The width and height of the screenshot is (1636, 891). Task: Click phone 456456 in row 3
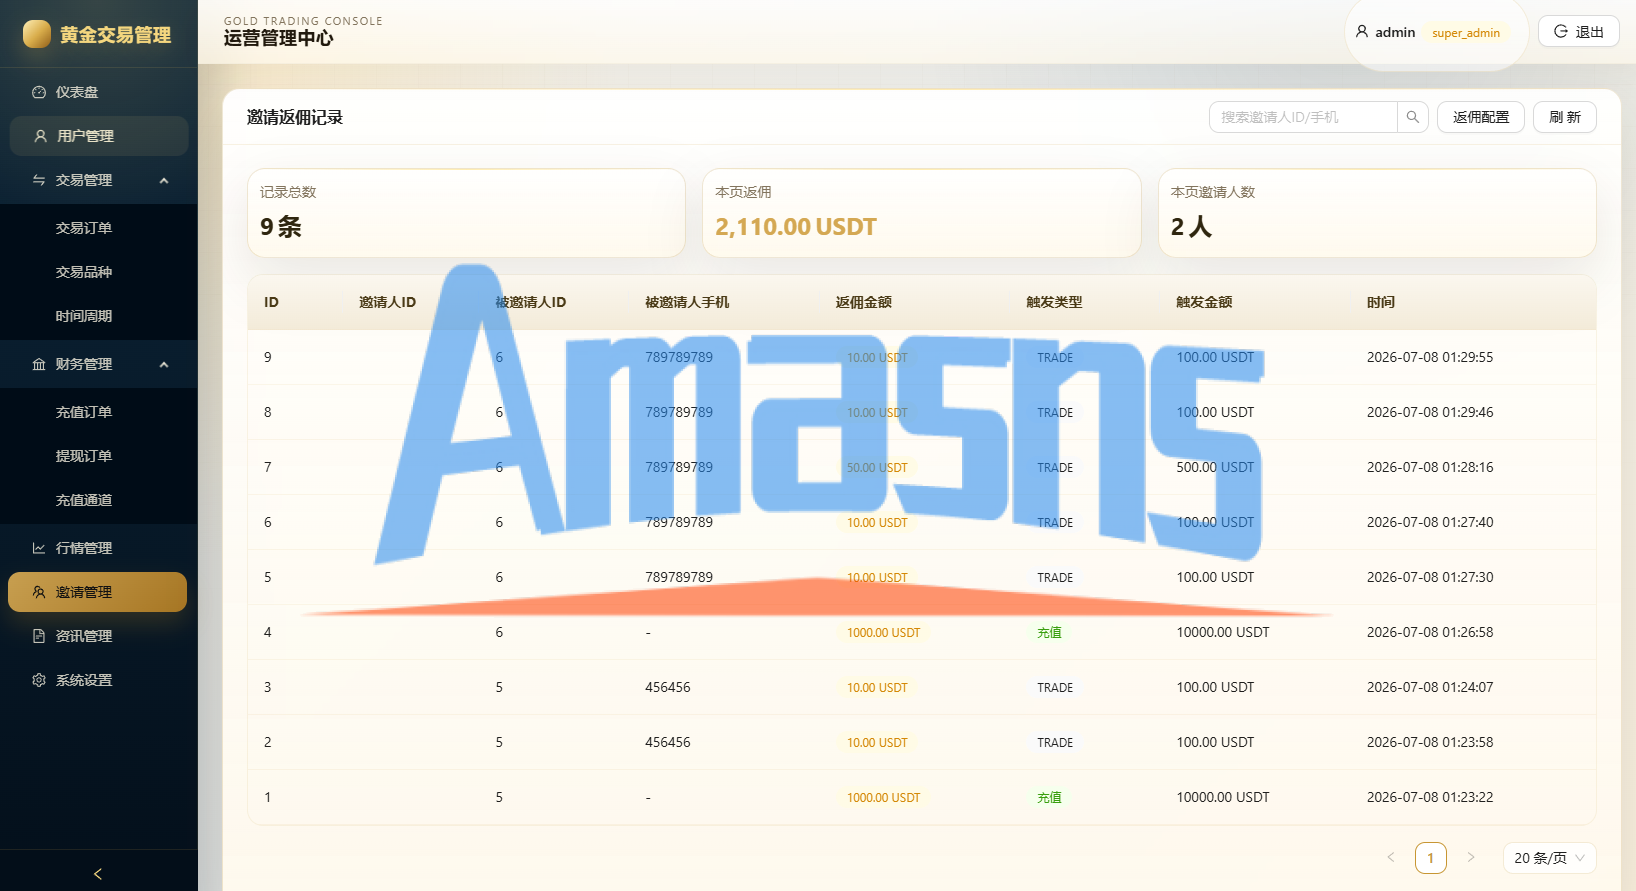pos(668,687)
